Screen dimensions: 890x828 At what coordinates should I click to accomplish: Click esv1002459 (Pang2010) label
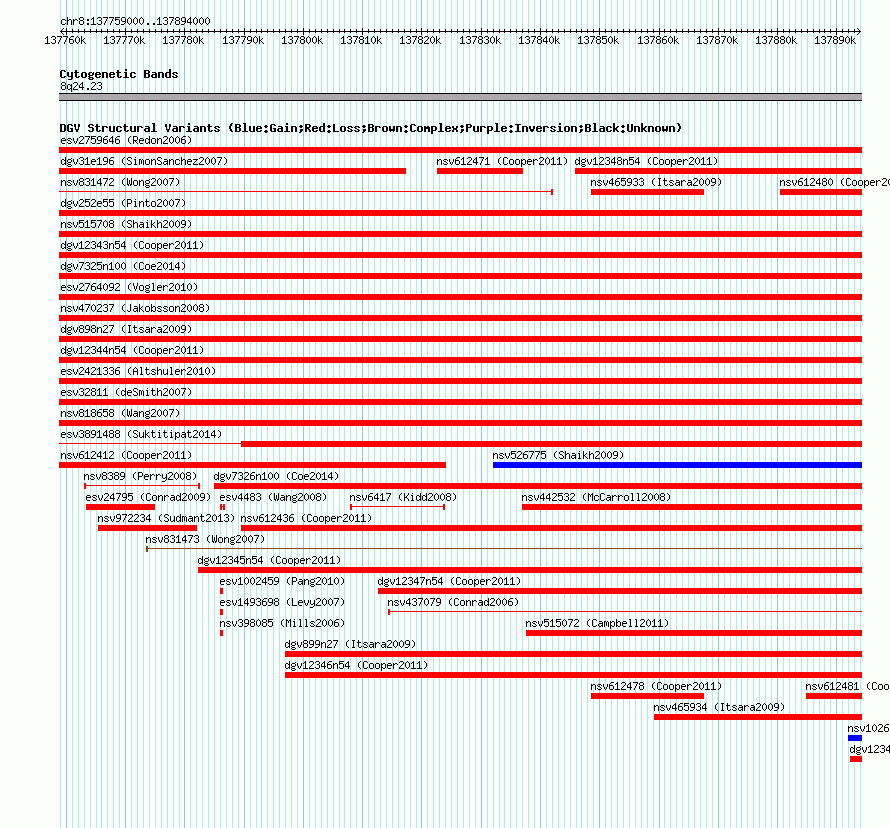pos(282,581)
